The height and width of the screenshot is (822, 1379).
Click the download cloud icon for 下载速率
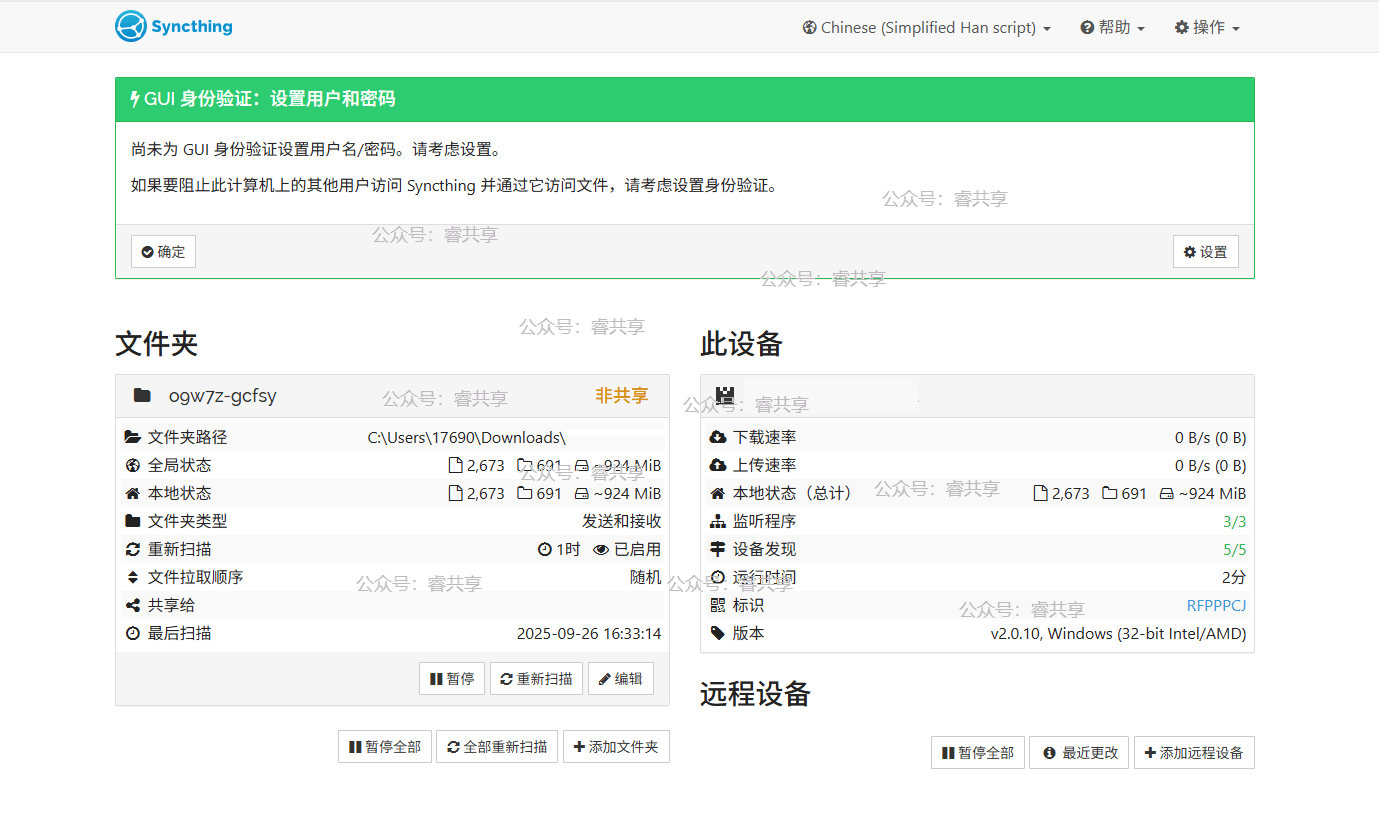pyautogui.click(x=718, y=437)
